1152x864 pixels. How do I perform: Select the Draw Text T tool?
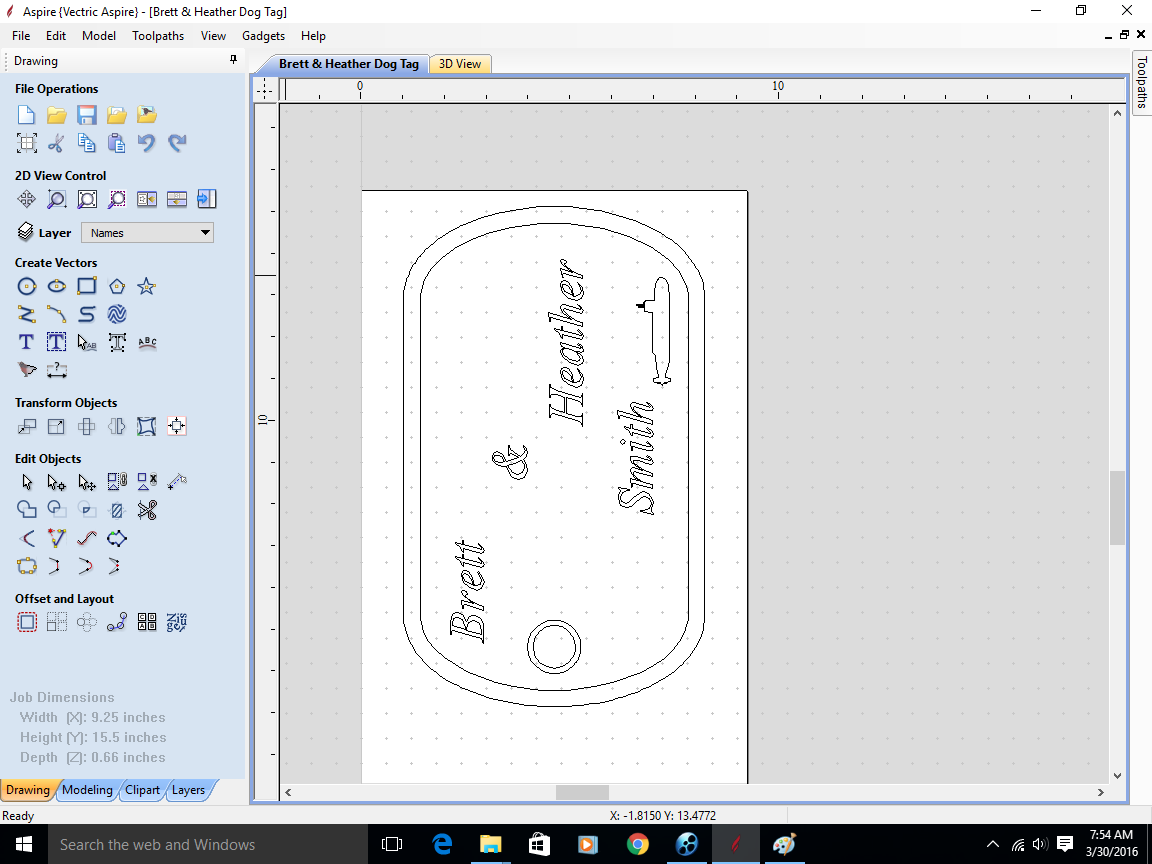pos(26,342)
